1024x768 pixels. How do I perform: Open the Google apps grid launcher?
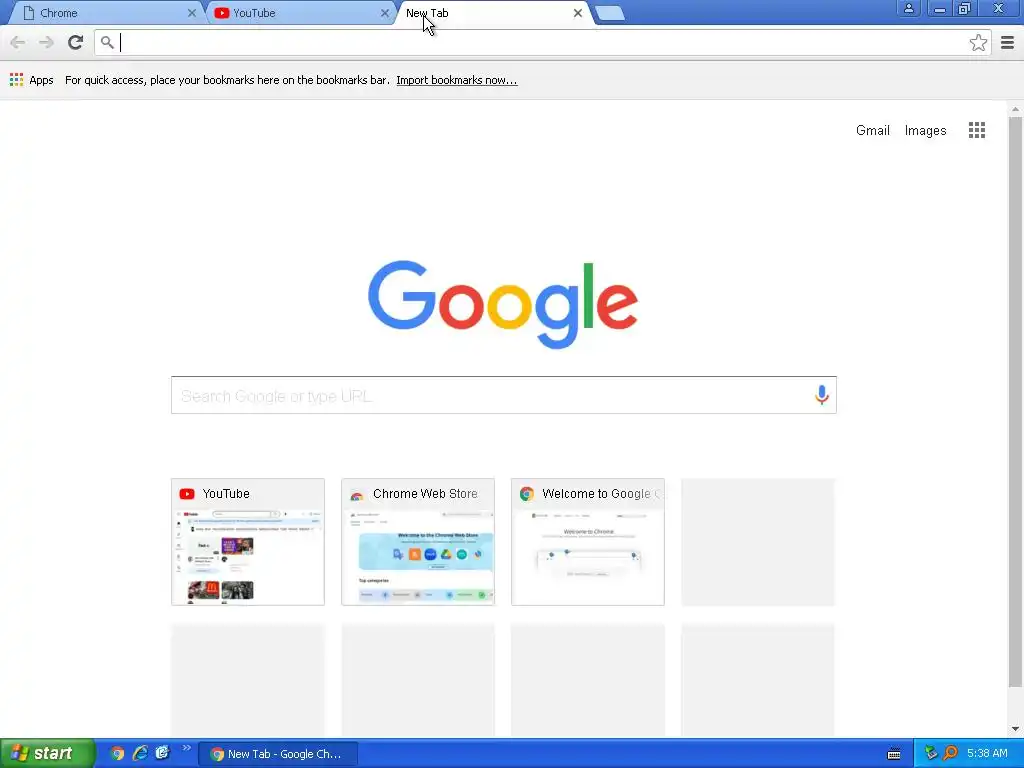[977, 130]
